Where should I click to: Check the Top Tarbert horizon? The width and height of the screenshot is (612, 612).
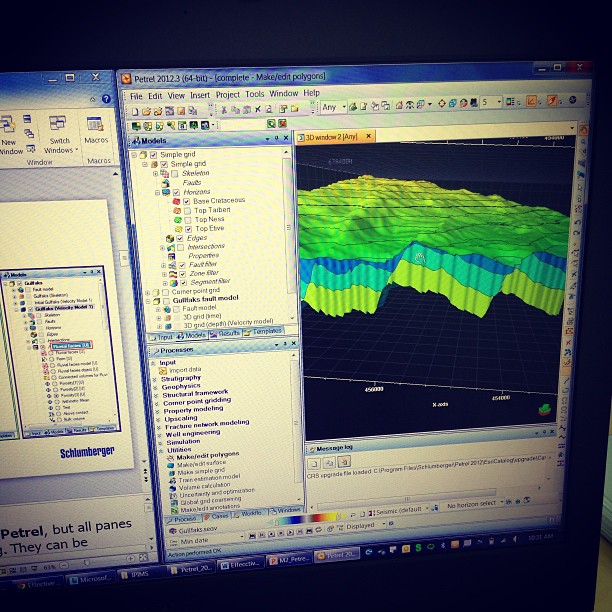187,211
